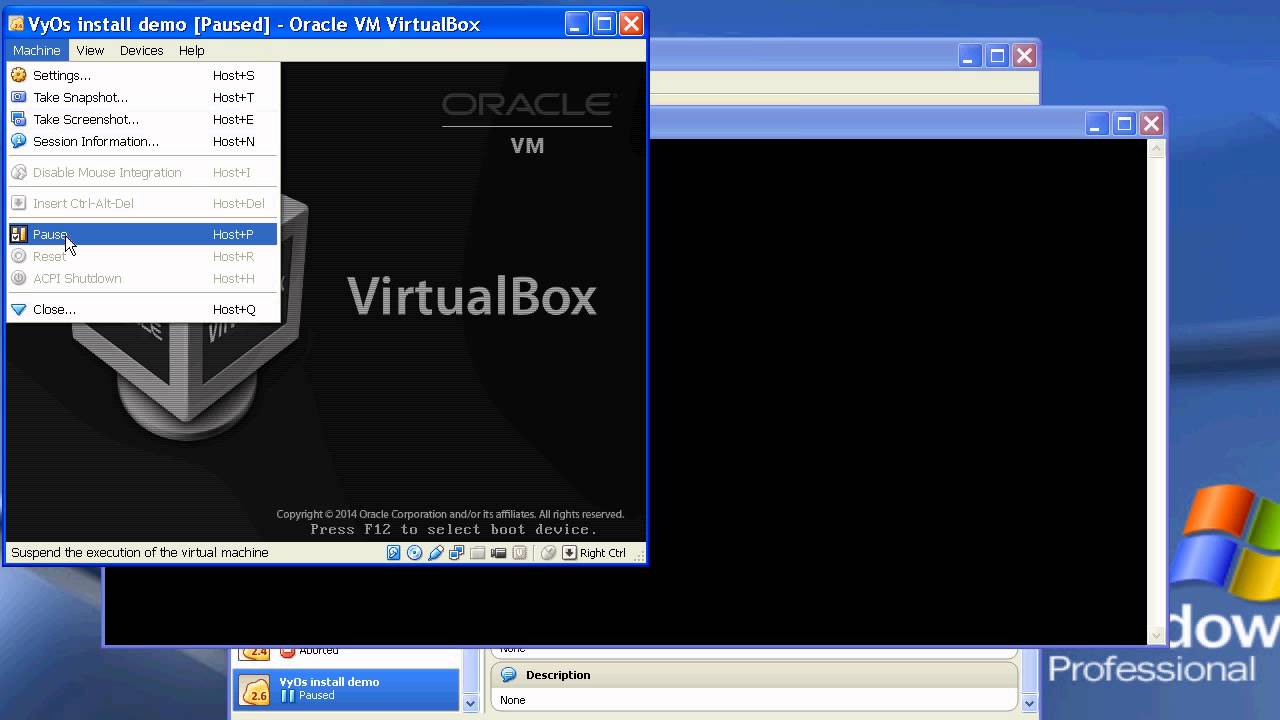Click the details pane scrollbar down arrow
Screen dimensions: 1280x720
point(1029,704)
